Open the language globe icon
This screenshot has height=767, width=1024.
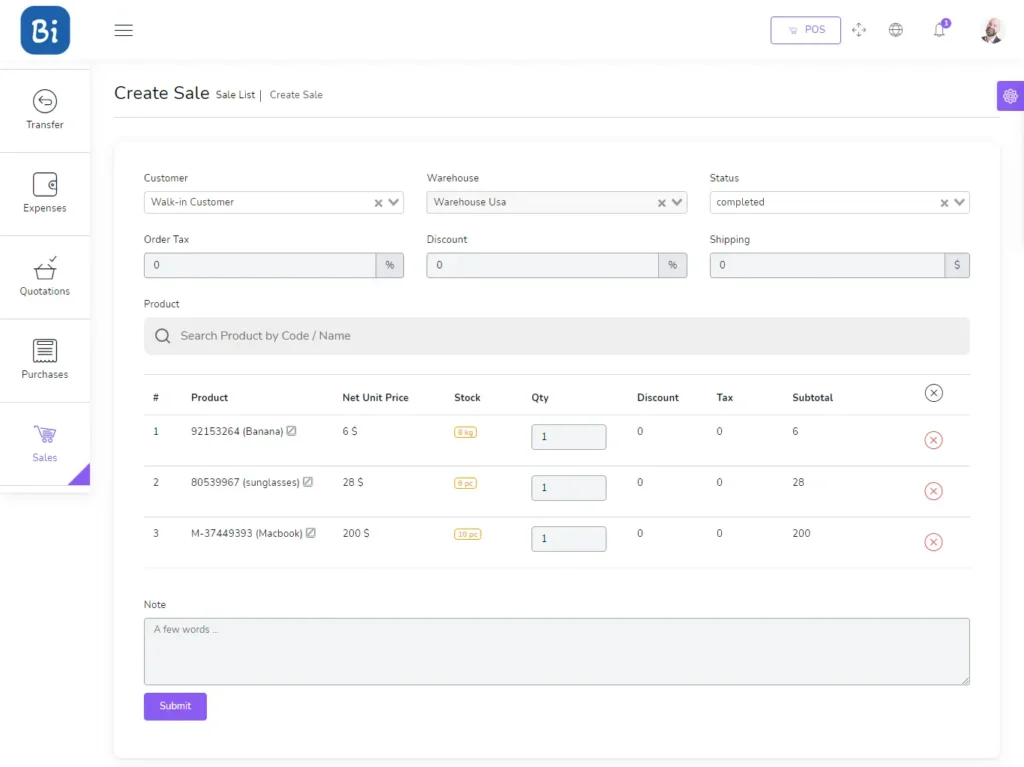click(x=896, y=30)
